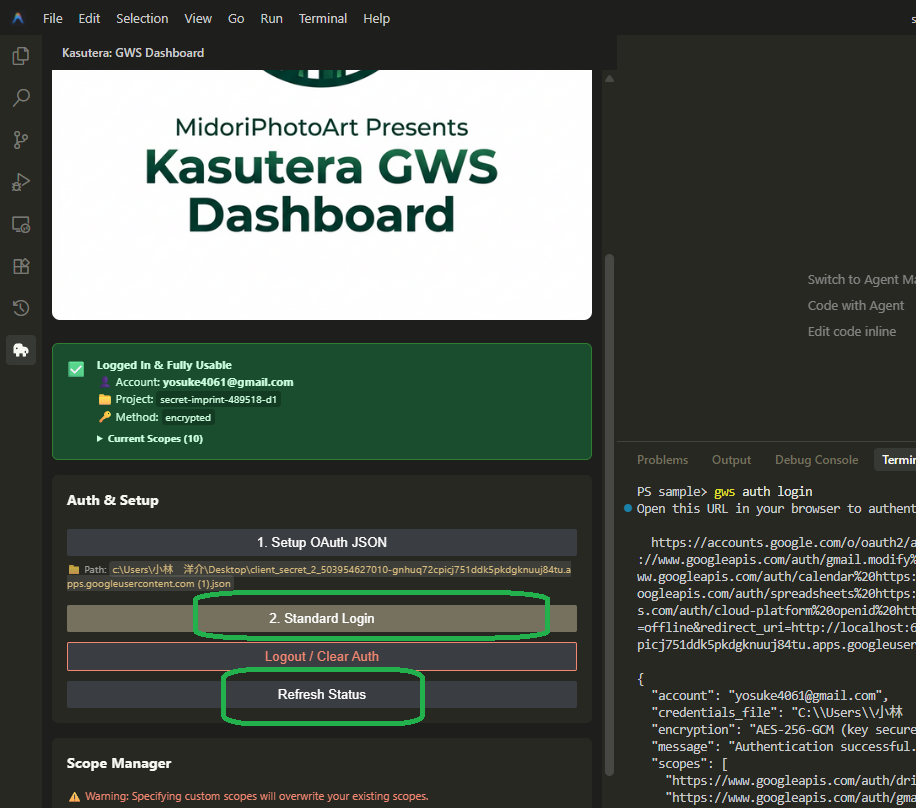The height and width of the screenshot is (808, 916).
Task: Click Refresh Status
Action: 321,694
